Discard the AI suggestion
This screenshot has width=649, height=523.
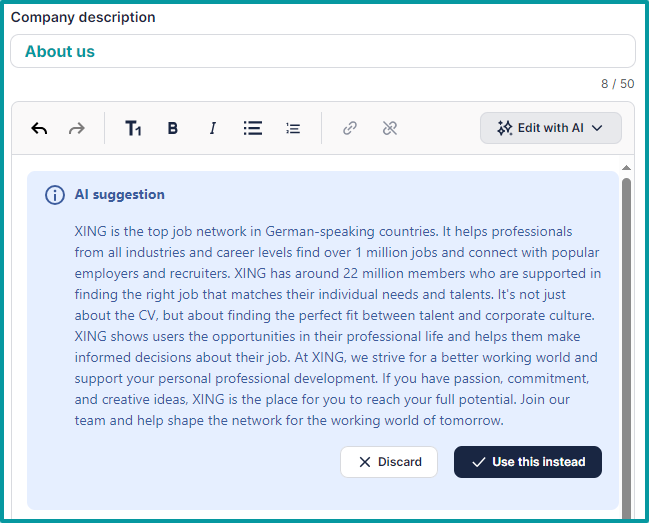388,462
